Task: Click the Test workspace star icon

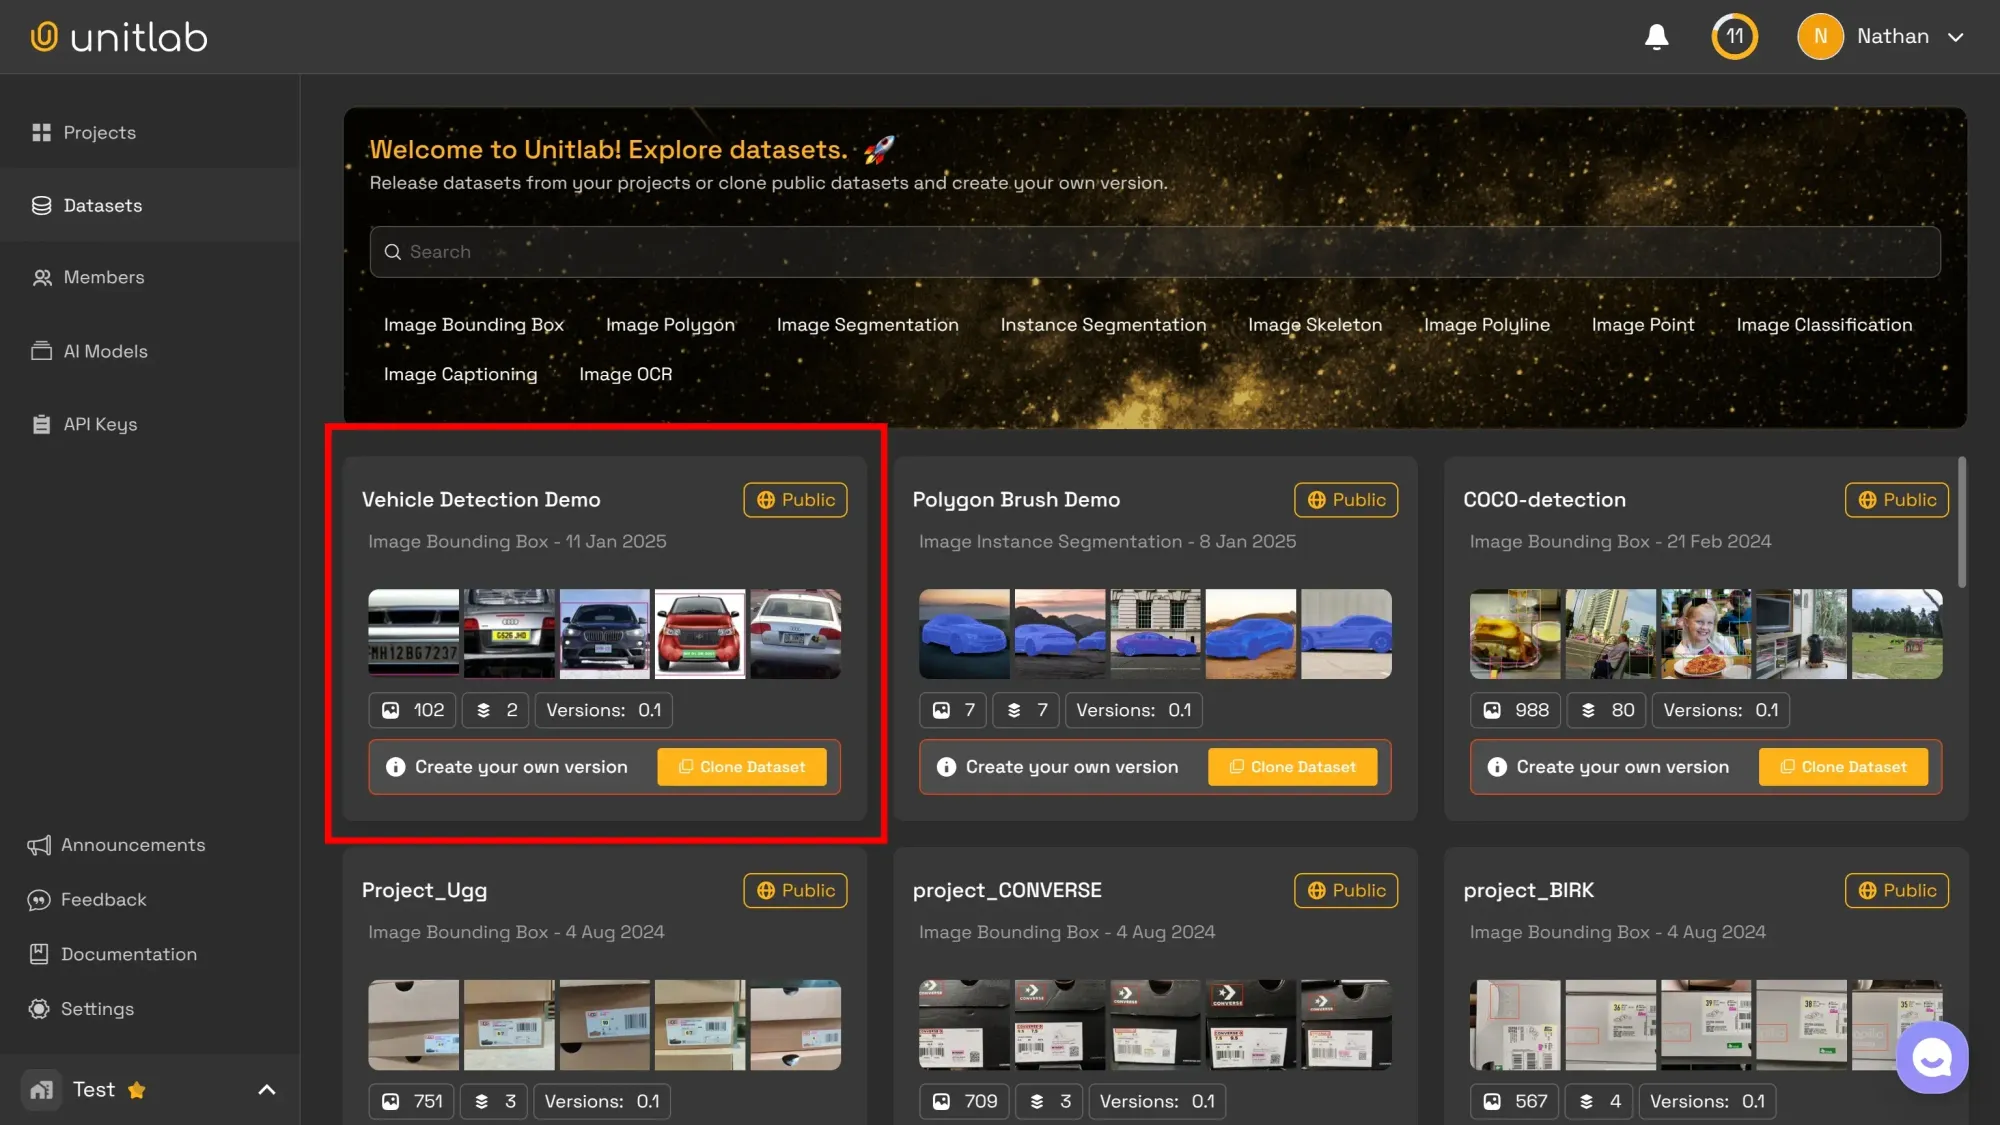Action: pyautogui.click(x=137, y=1090)
